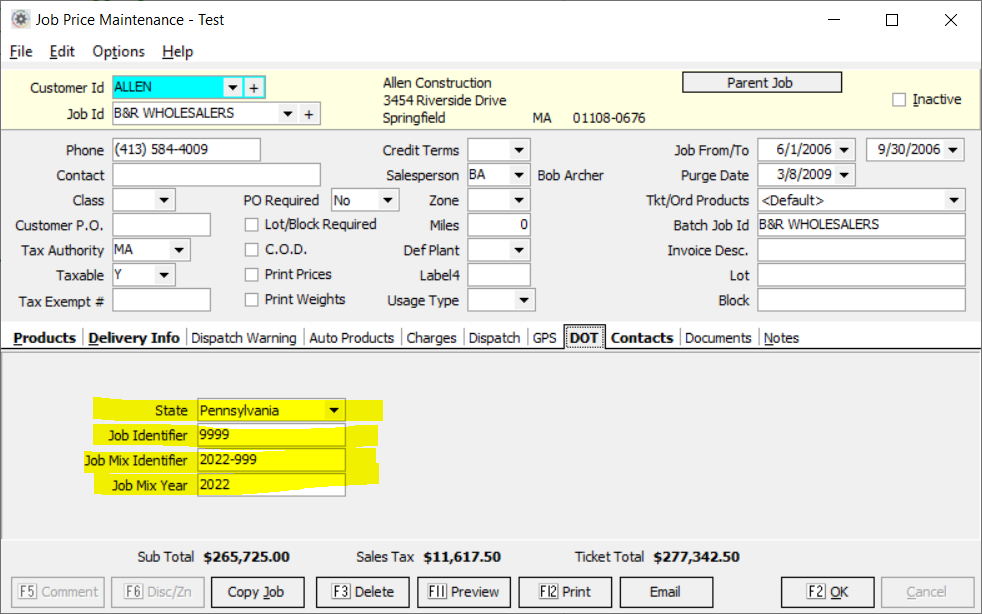
Task: Open the Dispatch Warning tab
Action: pyautogui.click(x=243, y=338)
